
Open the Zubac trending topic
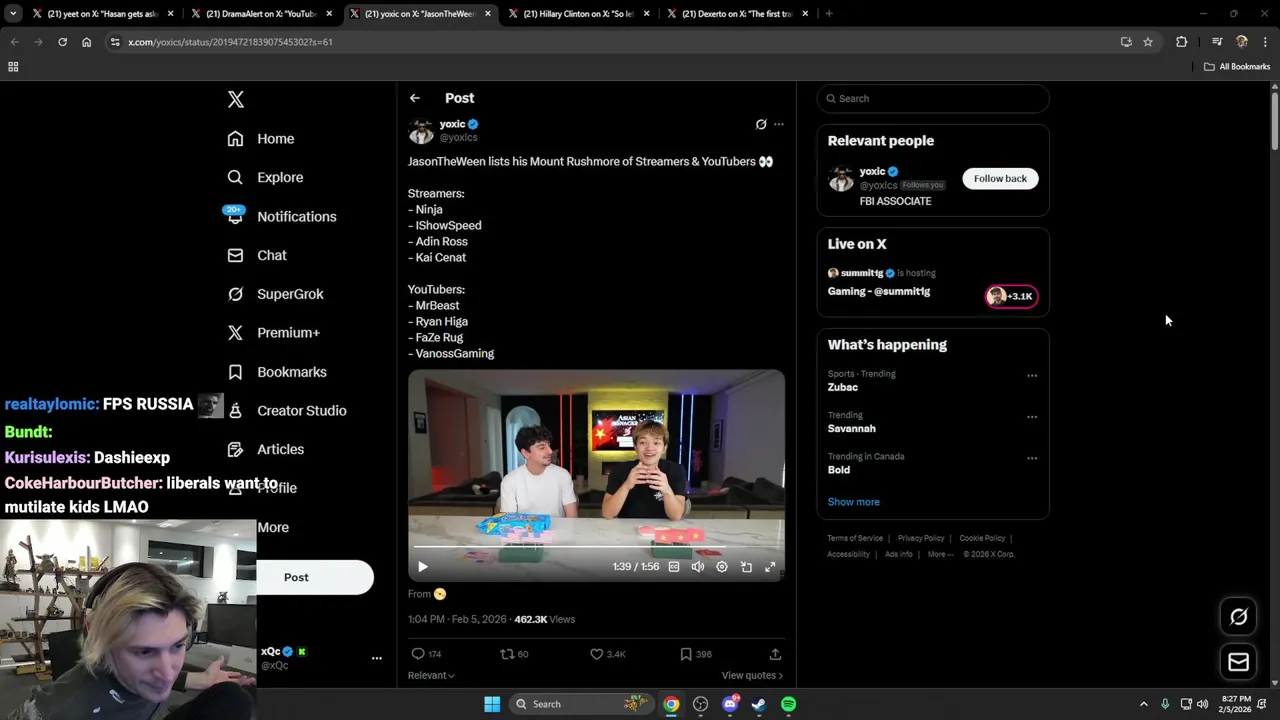click(x=843, y=387)
